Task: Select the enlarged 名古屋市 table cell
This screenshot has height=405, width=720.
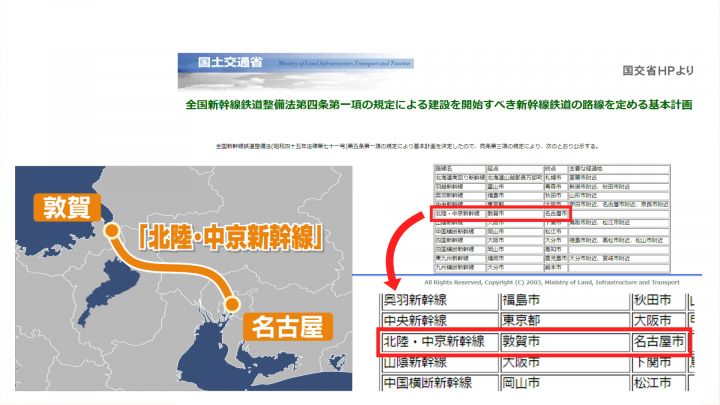Action: [658, 342]
